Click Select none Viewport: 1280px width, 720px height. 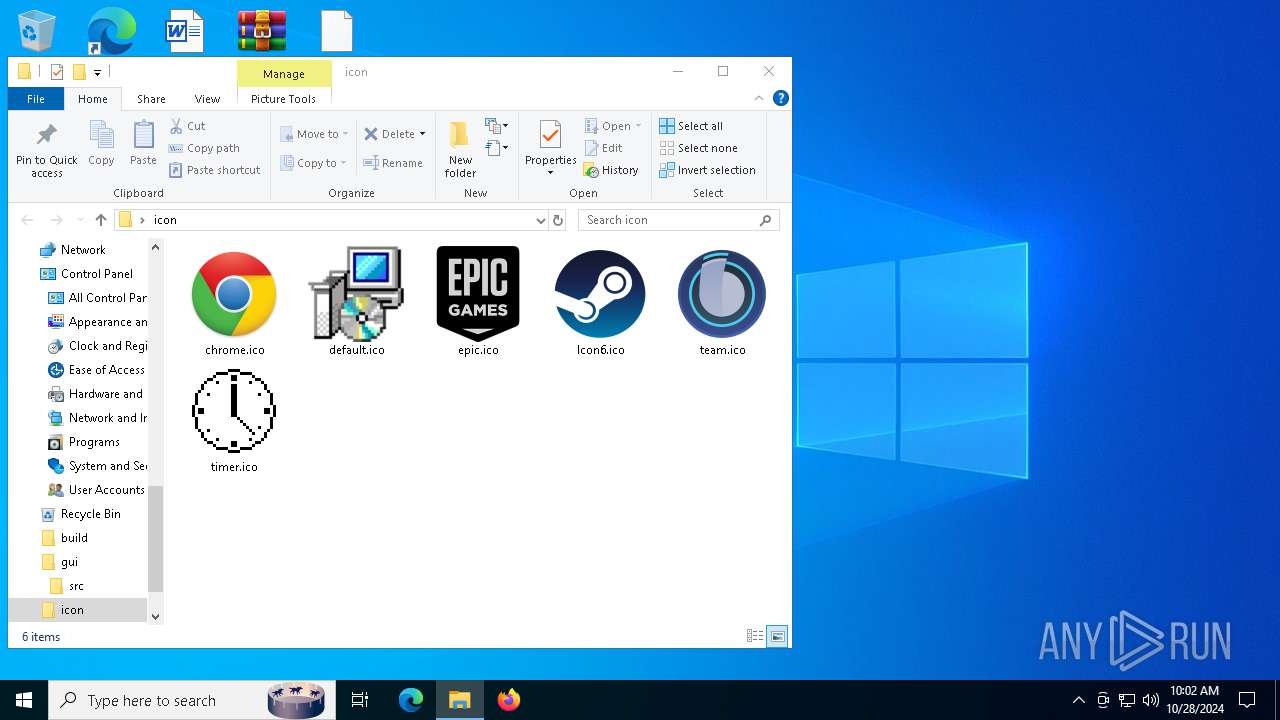pos(698,148)
